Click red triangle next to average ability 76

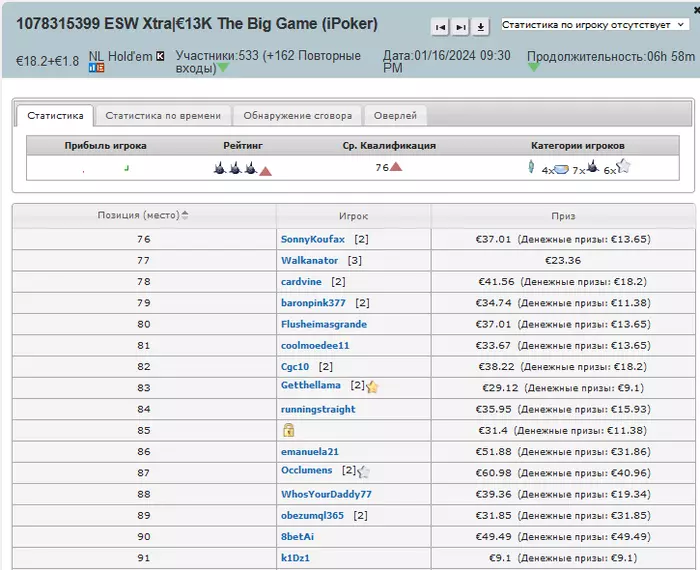coord(396,167)
